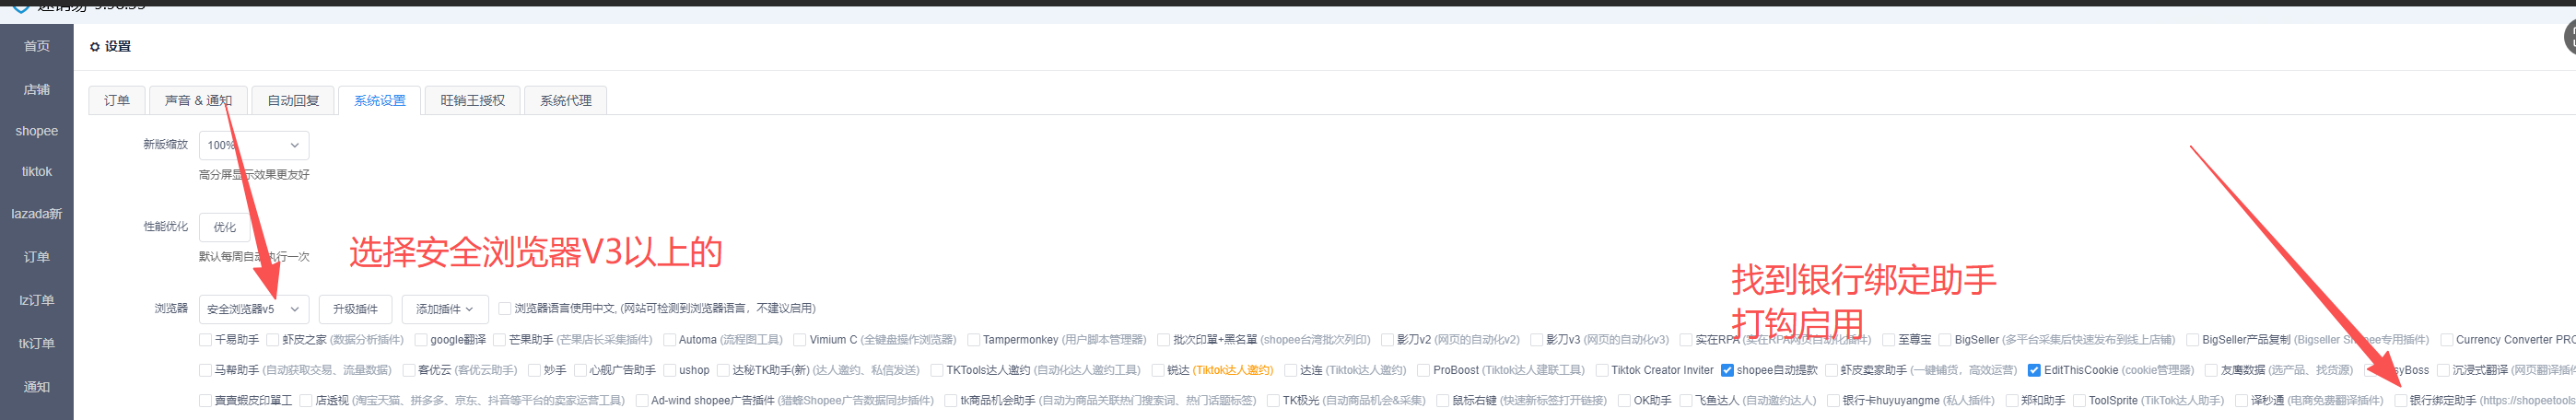2576x420 pixels.
Task: Tick the 店透视 checkbox
Action: pyautogui.click(x=307, y=401)
